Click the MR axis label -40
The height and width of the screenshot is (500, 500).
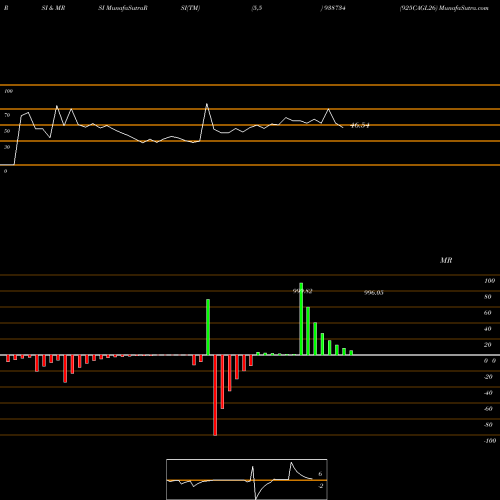[488, 393]
